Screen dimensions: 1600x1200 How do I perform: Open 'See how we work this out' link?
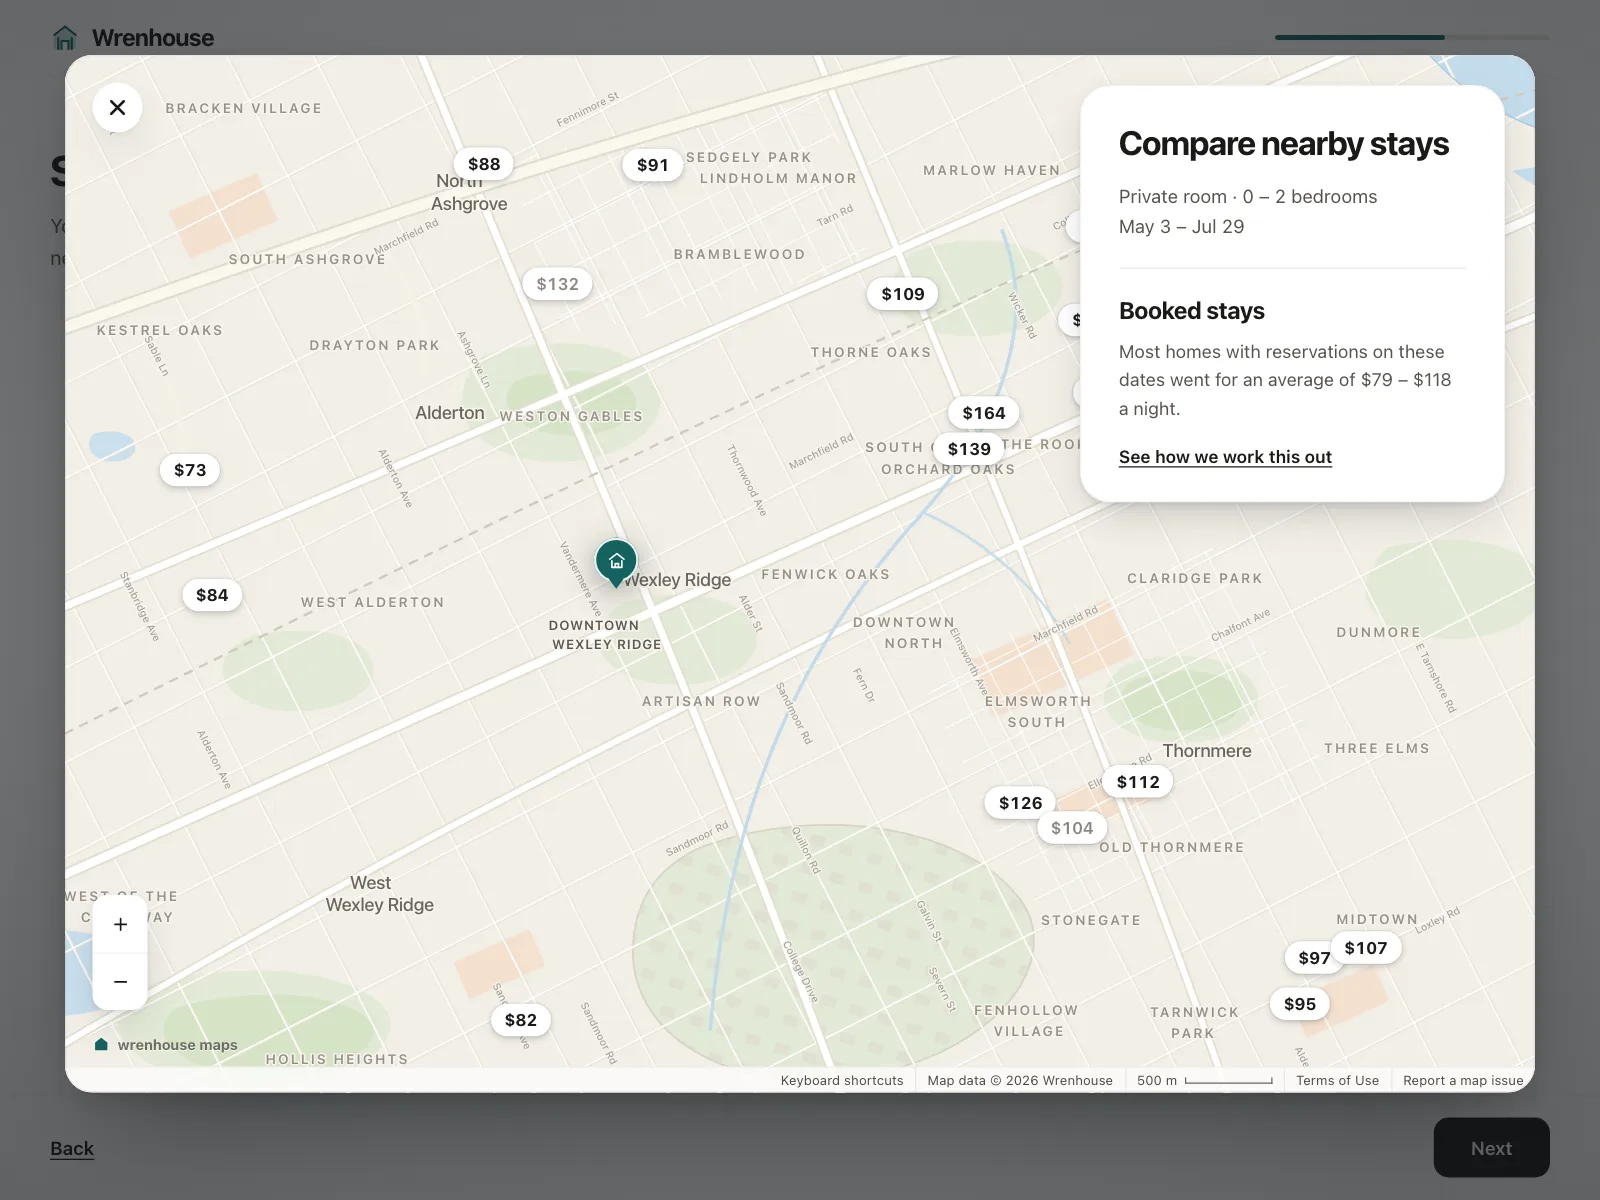(x=1225, y=457)
